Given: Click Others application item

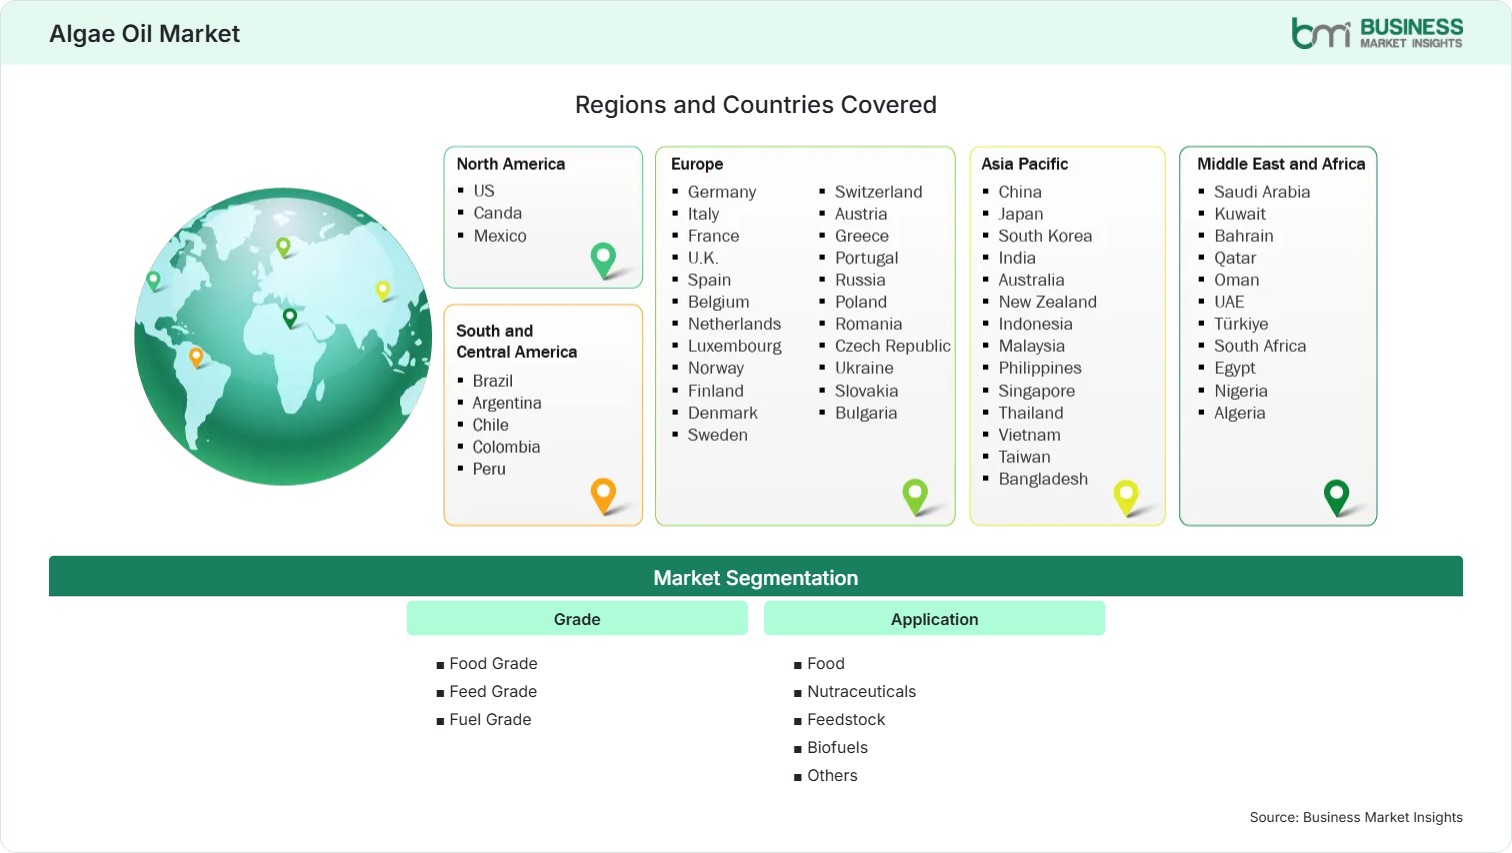Looking at the screenshot, I should (x=832, y=776).
